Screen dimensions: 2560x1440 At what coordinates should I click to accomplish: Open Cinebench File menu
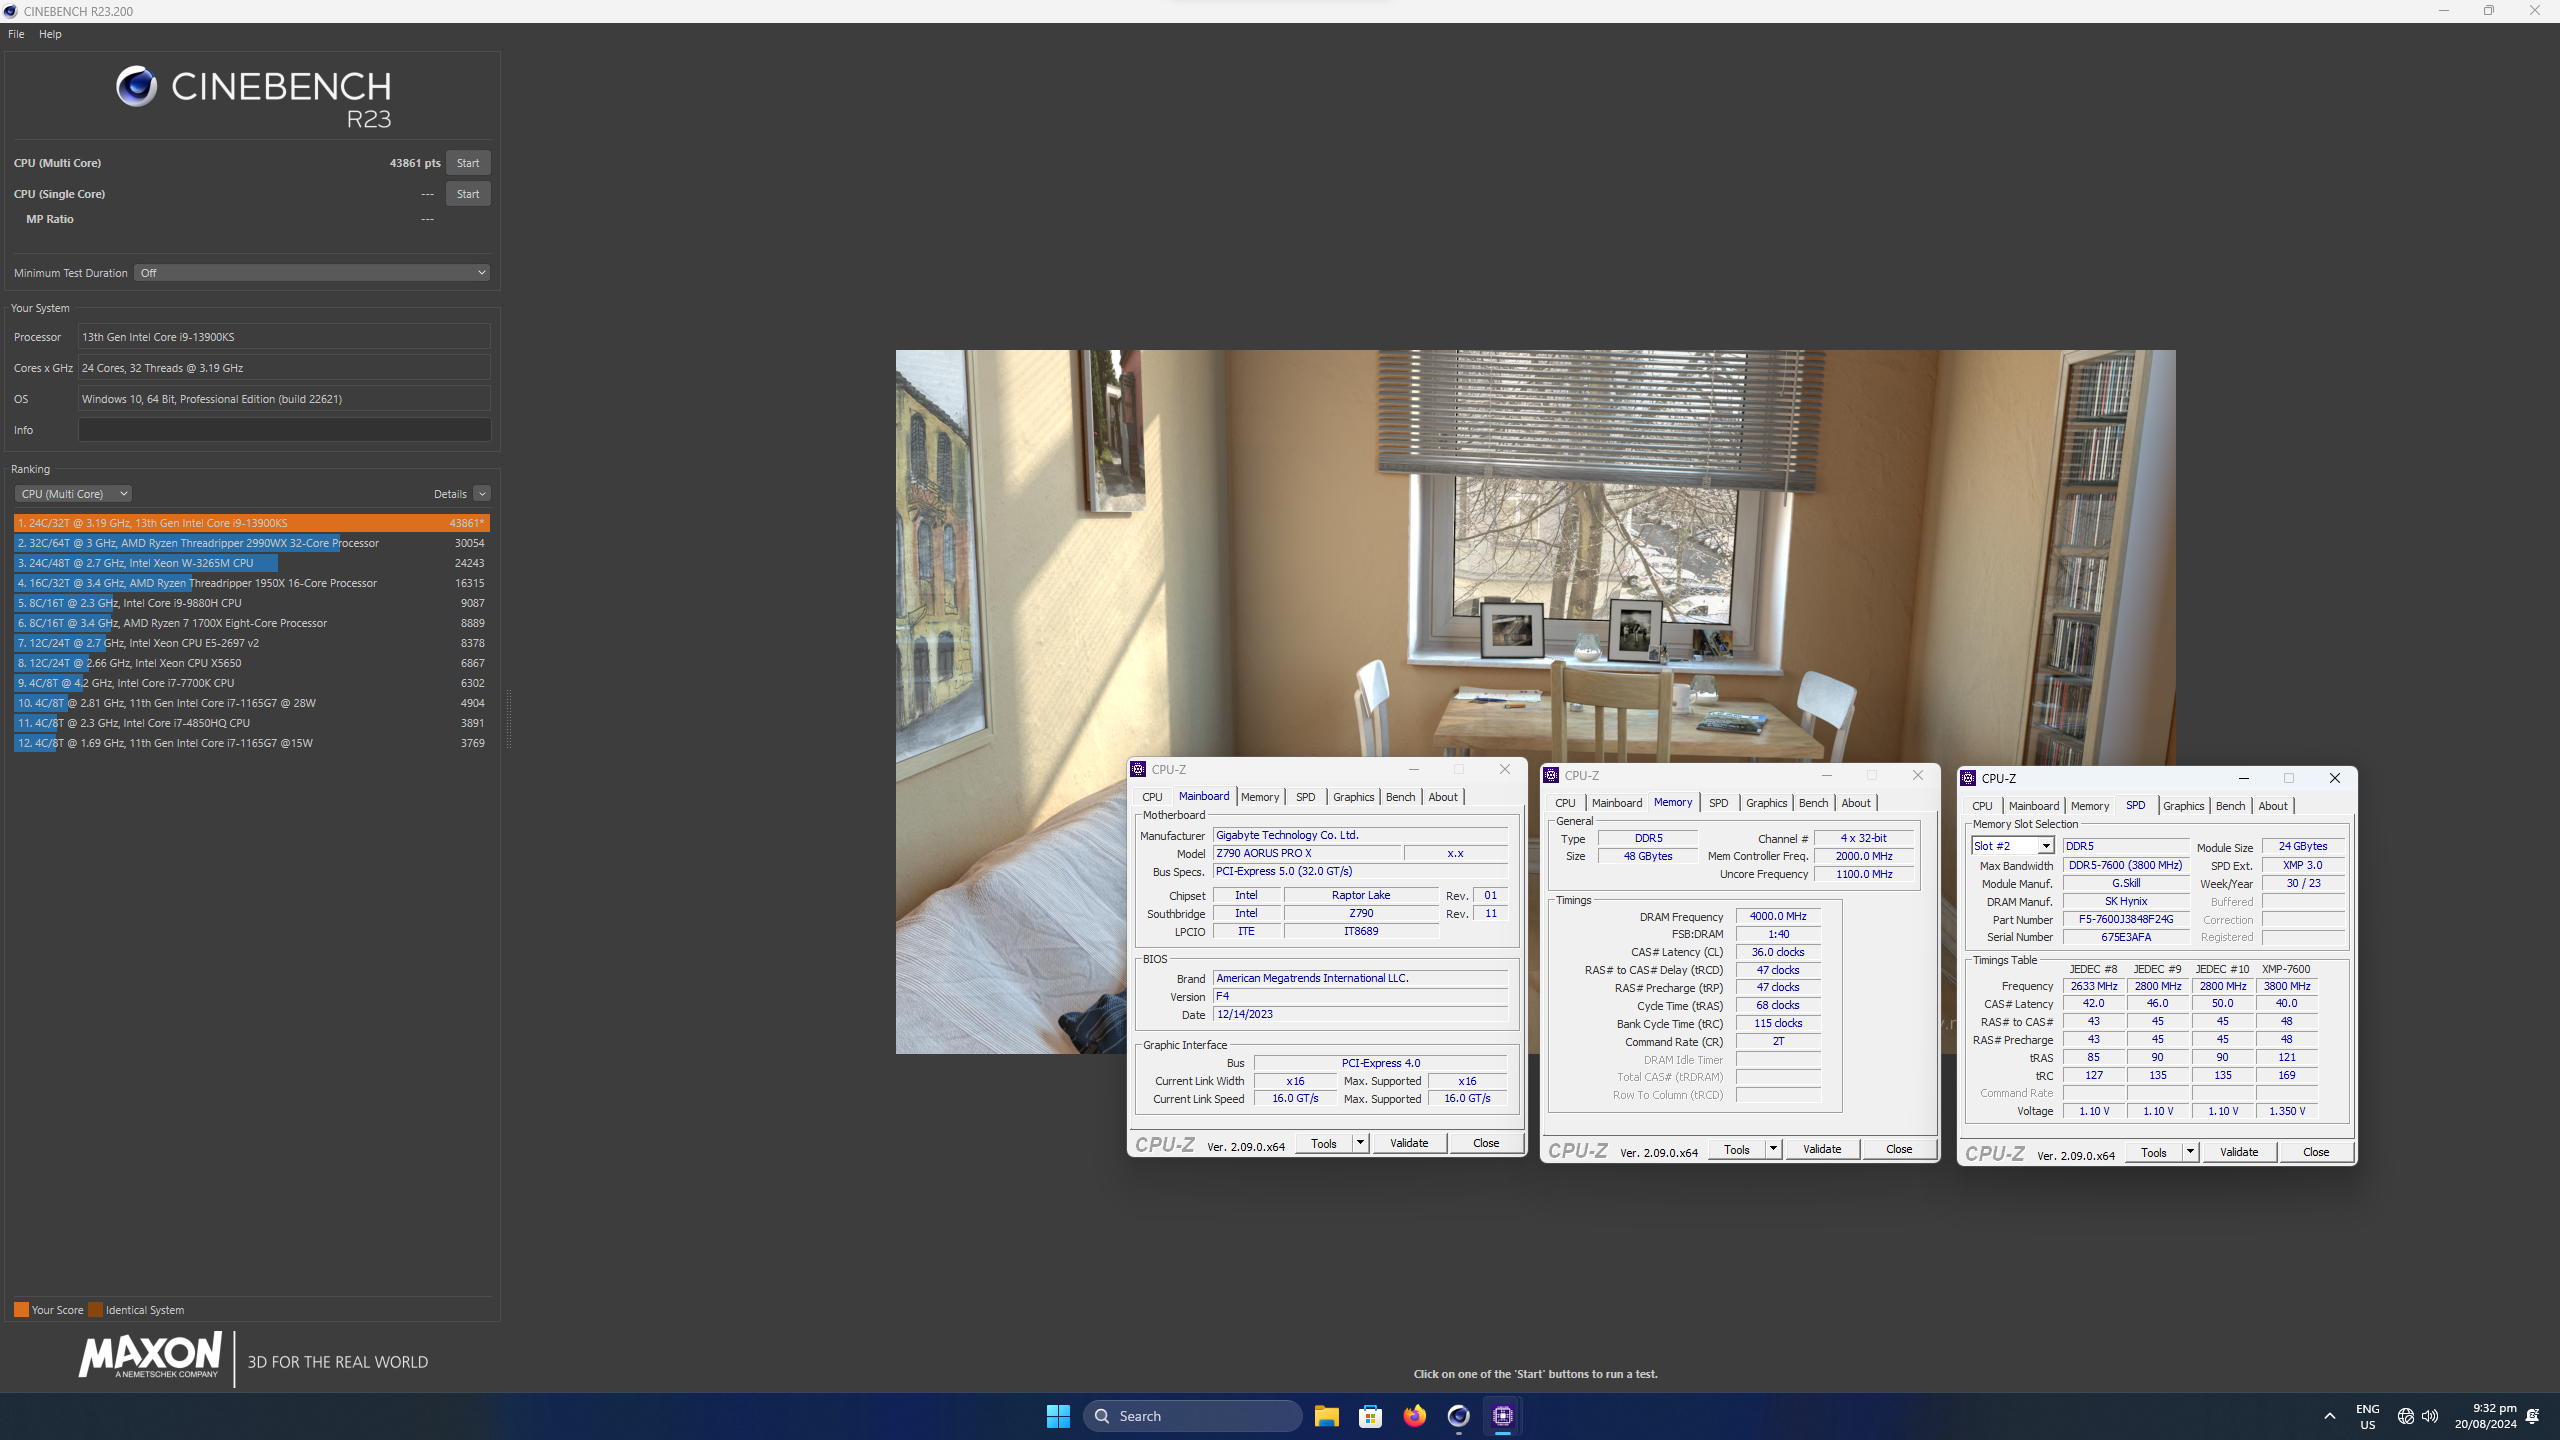pos(16,34)
